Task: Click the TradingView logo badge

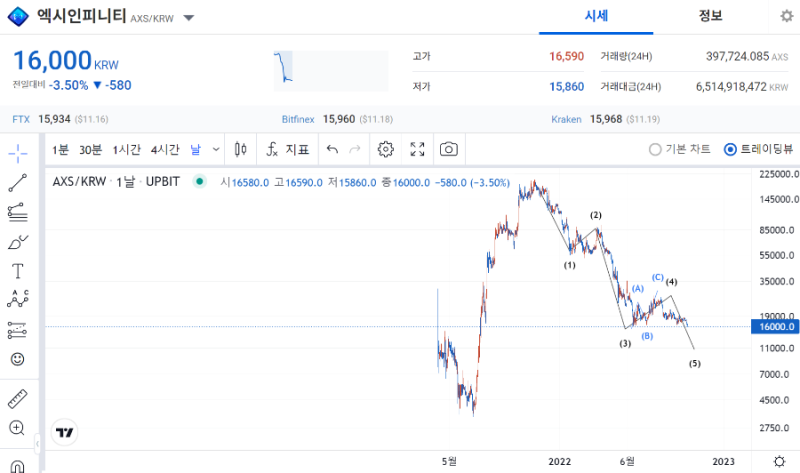Action: [x=64, y=433]
